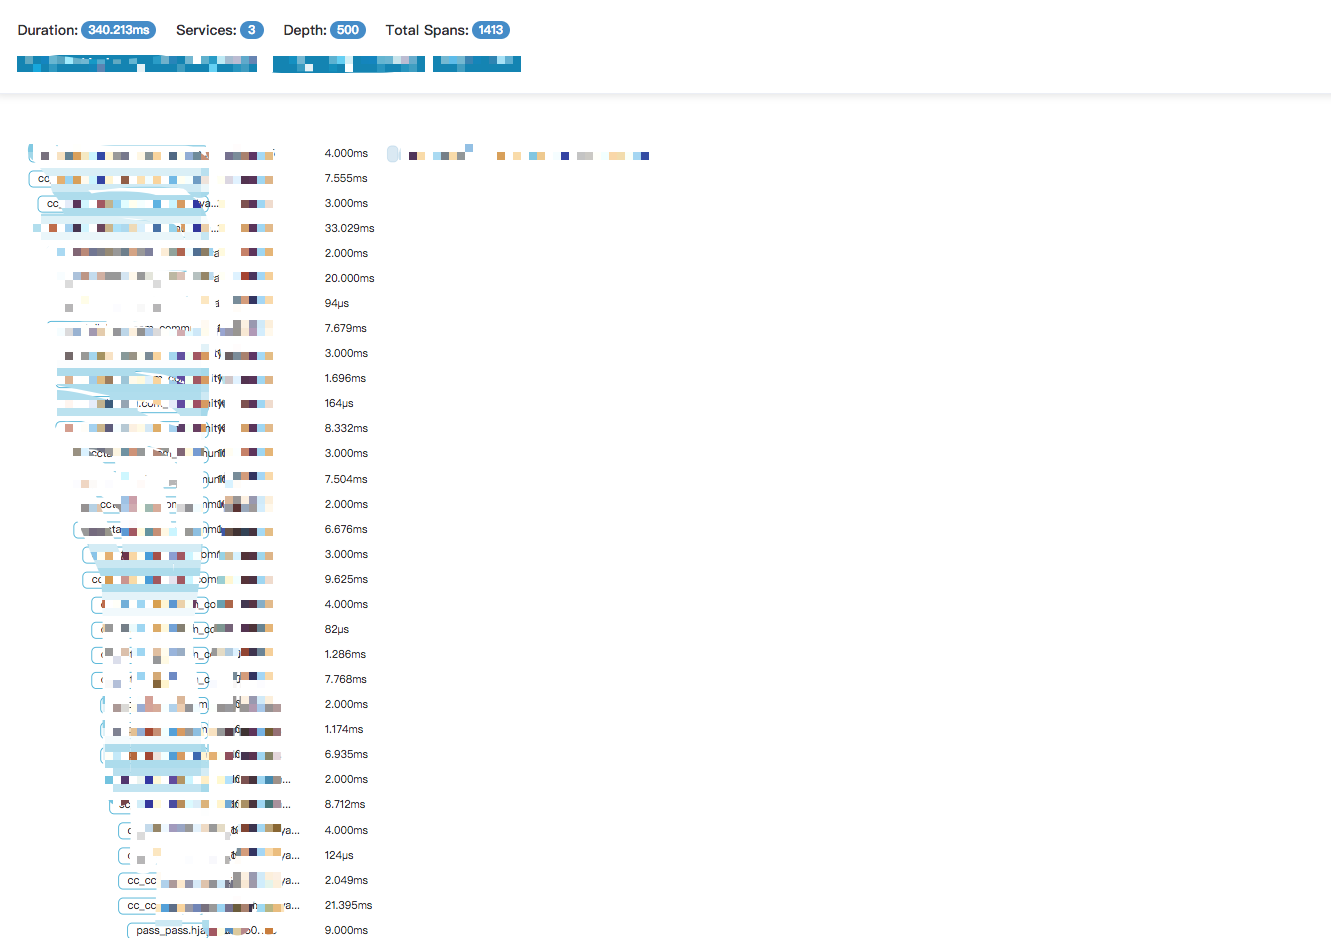Click the 6.935ms span duration

pos(346,754)
